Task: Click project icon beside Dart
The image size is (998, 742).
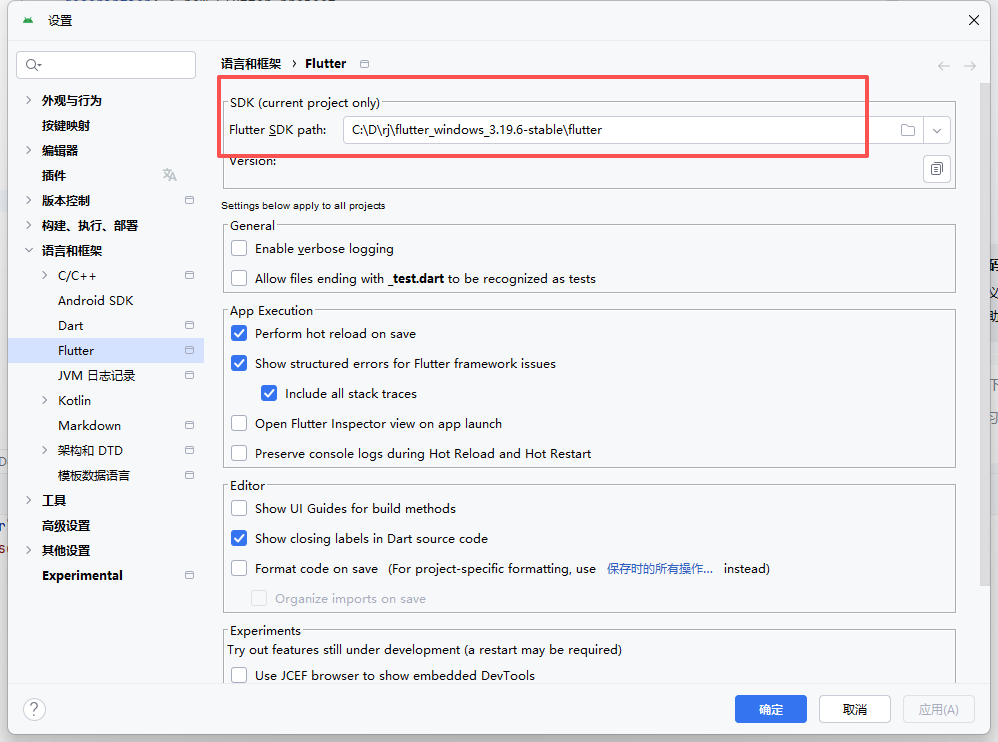Action: (x=189, y=325)
